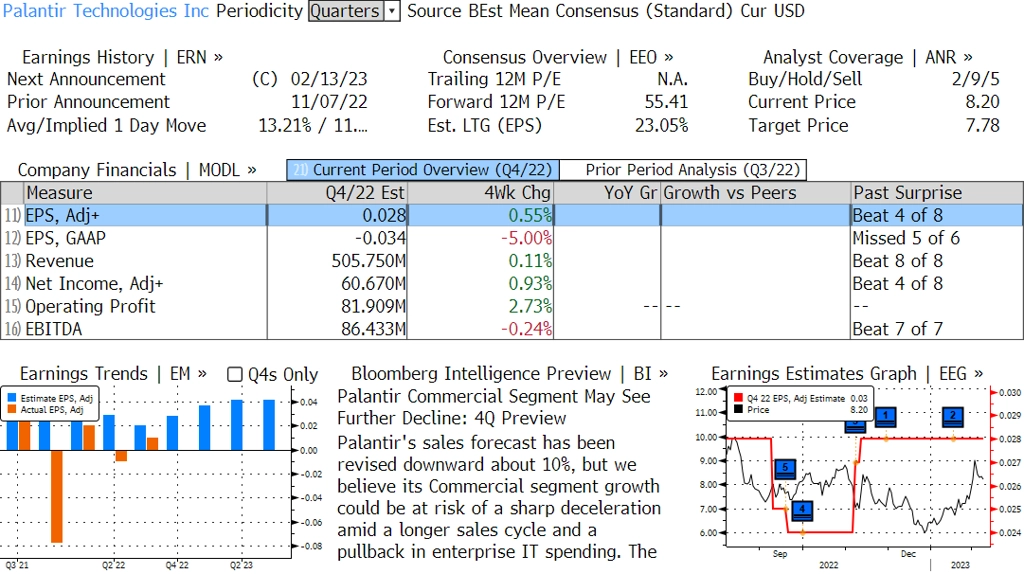Click event marker 4 on estimates graph
The width and height of the screenshot is (1024, 574).
coord(802,510)
